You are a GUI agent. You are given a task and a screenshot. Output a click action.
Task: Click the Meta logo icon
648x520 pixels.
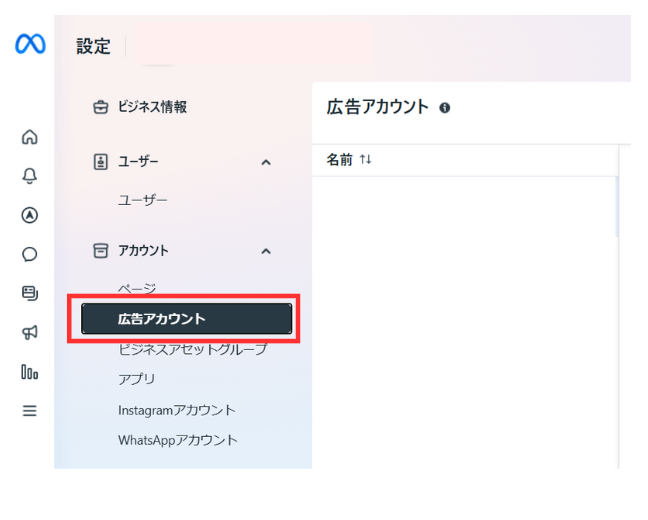(x=30, y=44)
